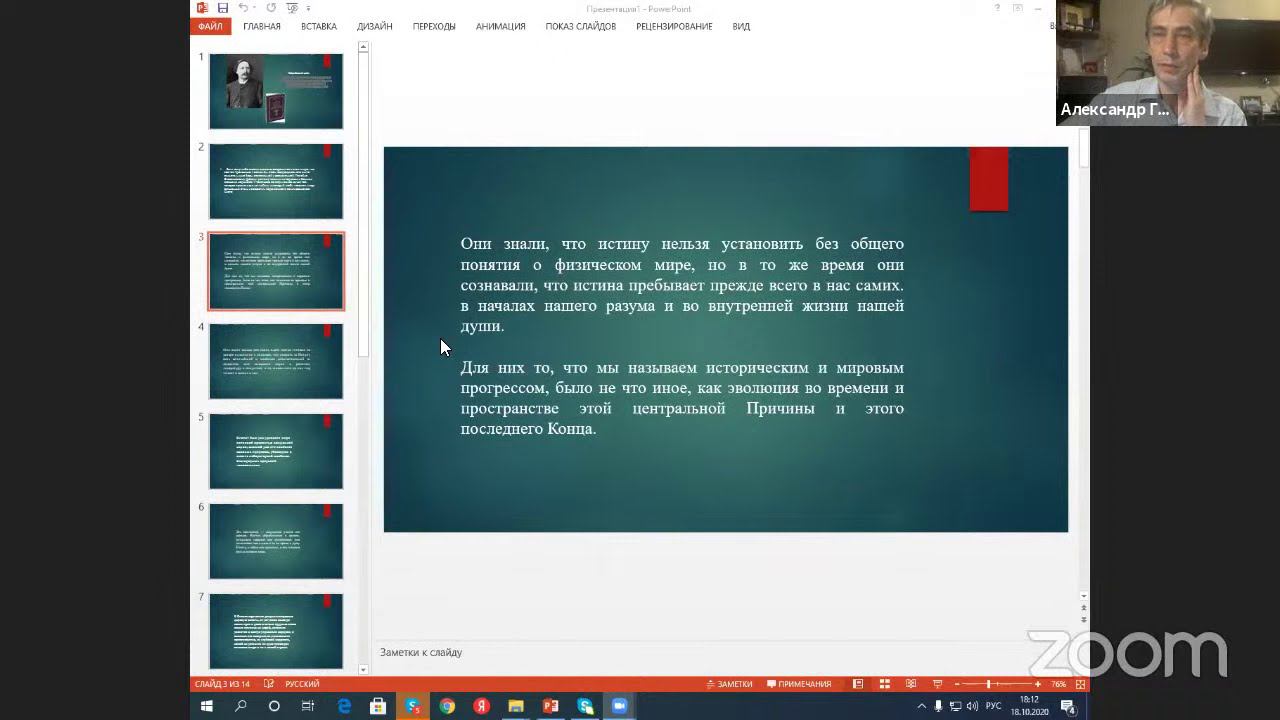This screenshot has width=1280, height=720.
Task: Zoom out using the minus button
Action: [958, 684]
